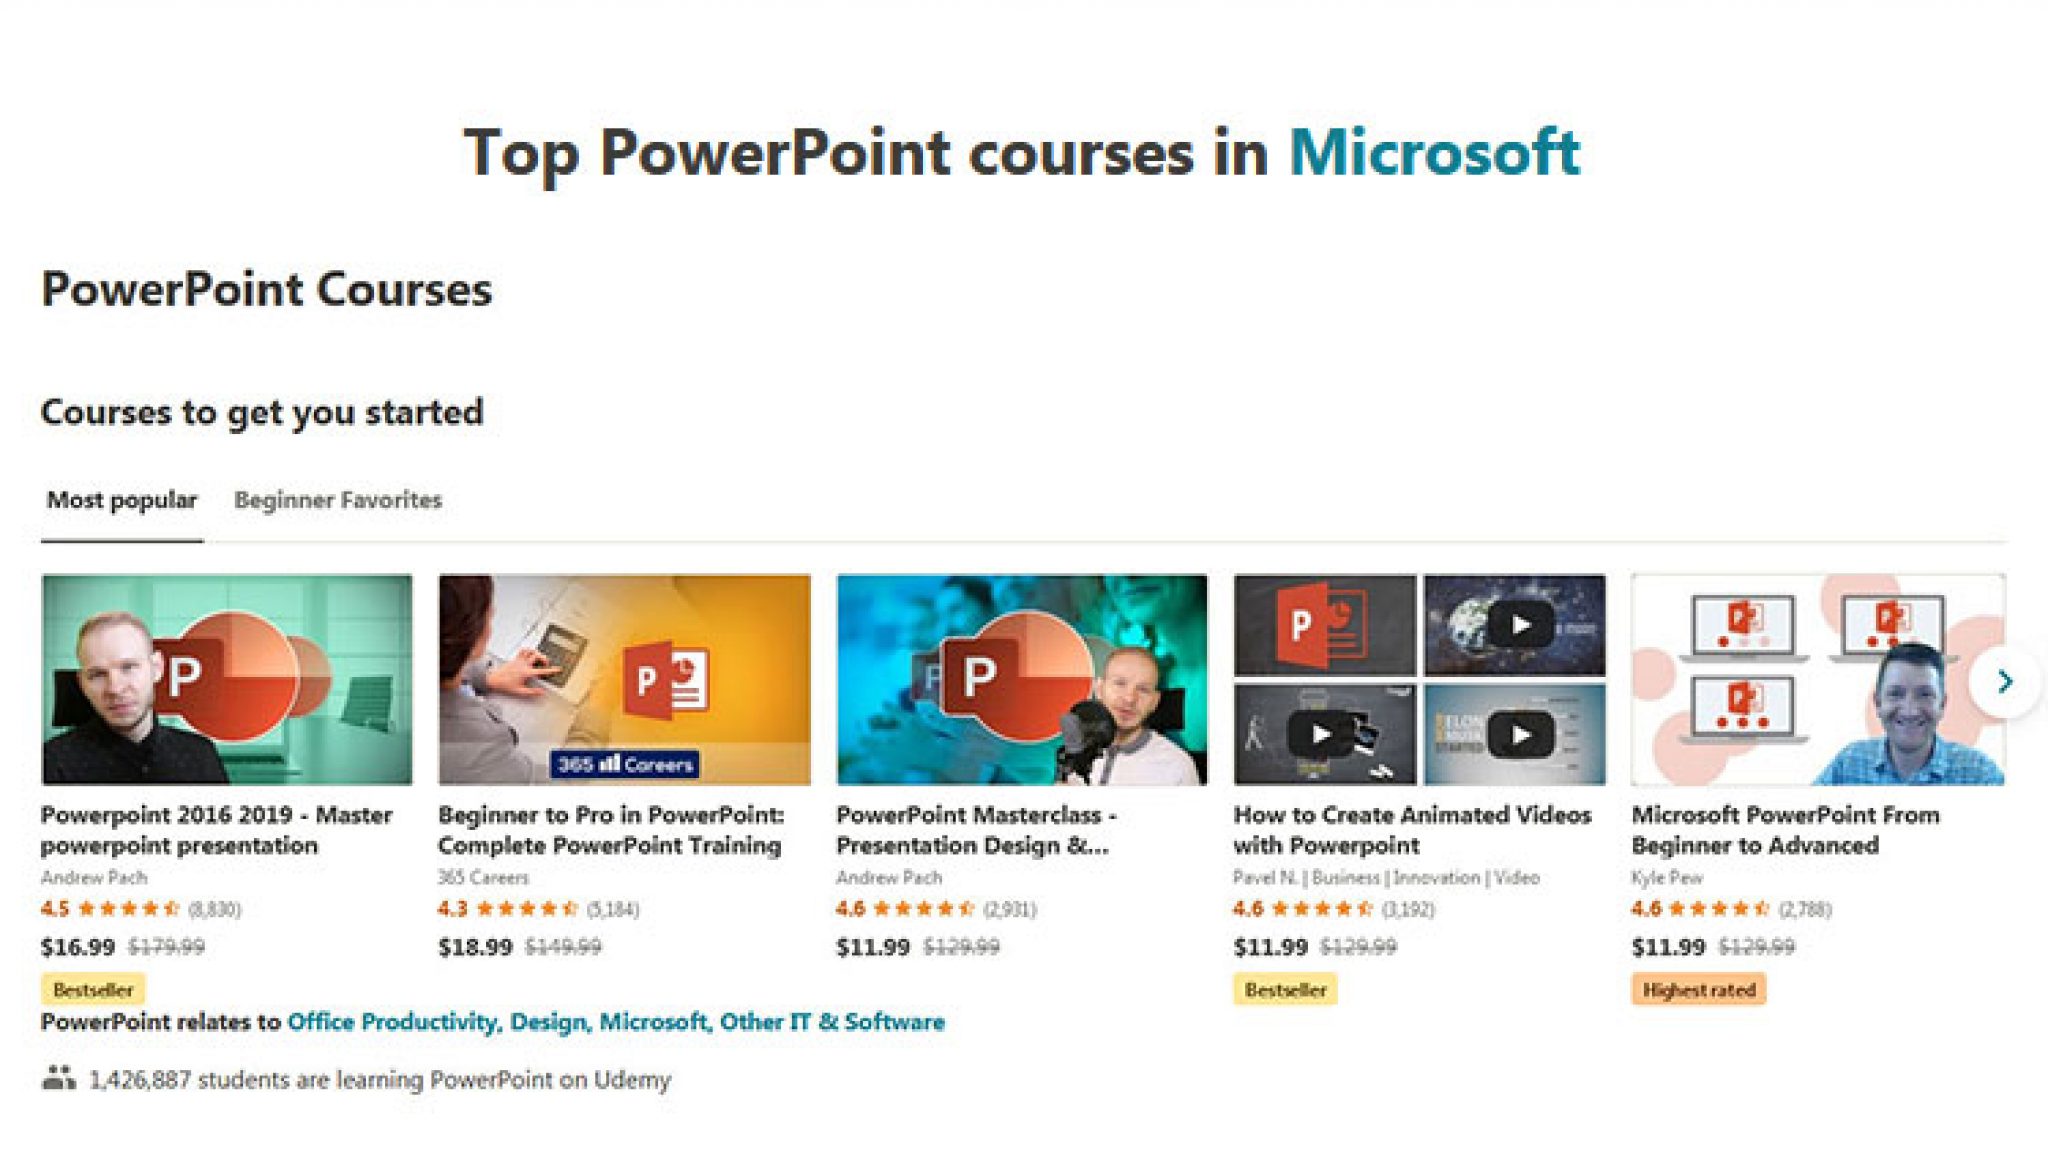Open PowerPoint Masterclass course thumbnail
The image size is (2048, 1152).
pyautogui.click(x=1021, y=679)
